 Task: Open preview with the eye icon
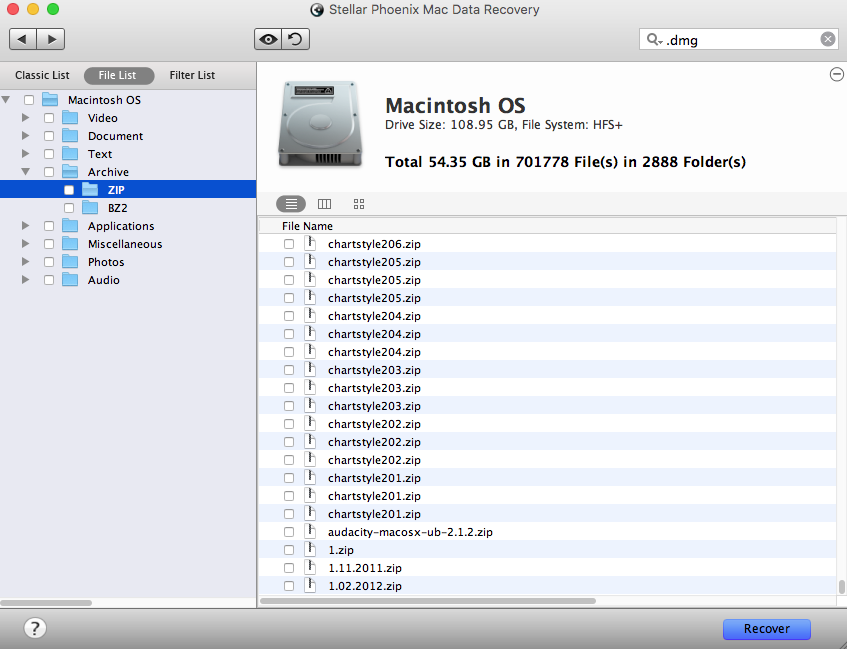[x=268, y=39]
